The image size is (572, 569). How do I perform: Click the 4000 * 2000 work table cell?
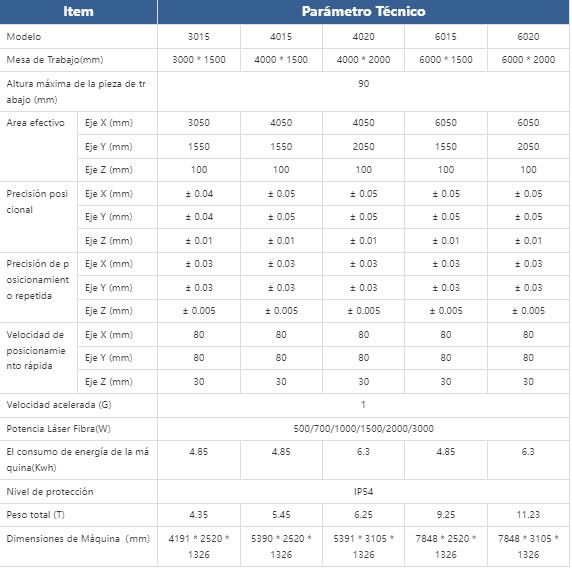tap(363, 59)
